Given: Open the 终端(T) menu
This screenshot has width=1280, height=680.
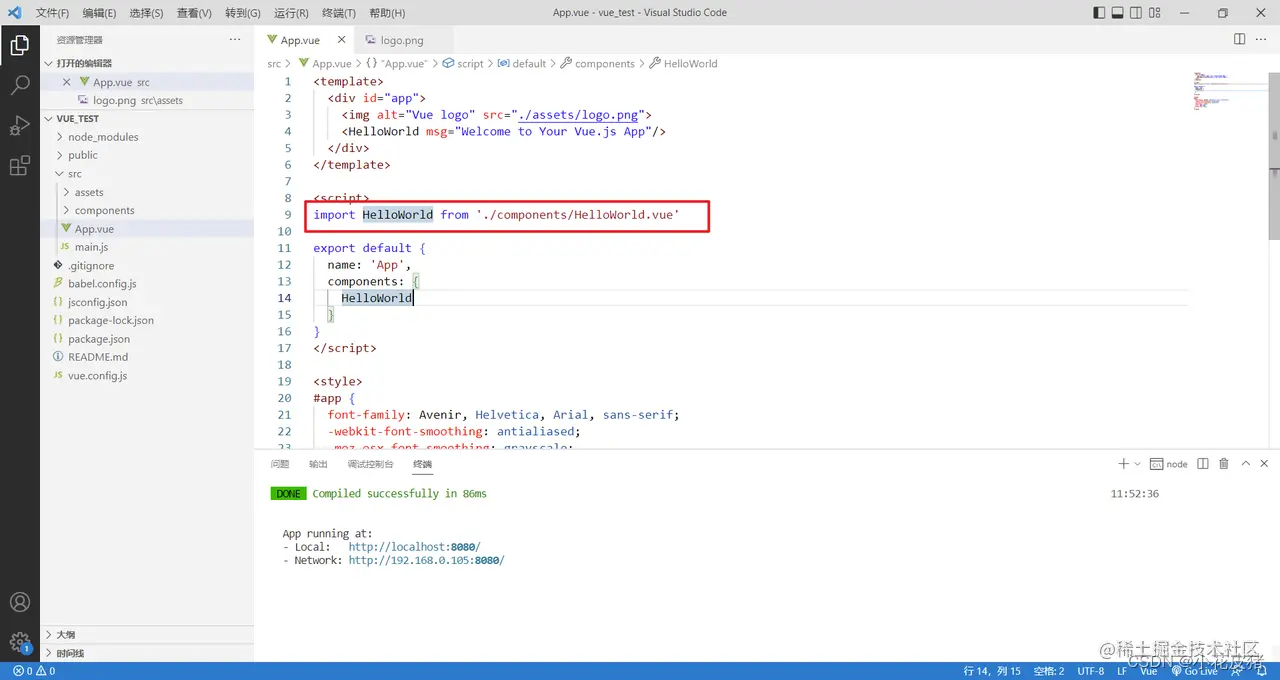Looking at the screenshot, I should tap(339, 13).
